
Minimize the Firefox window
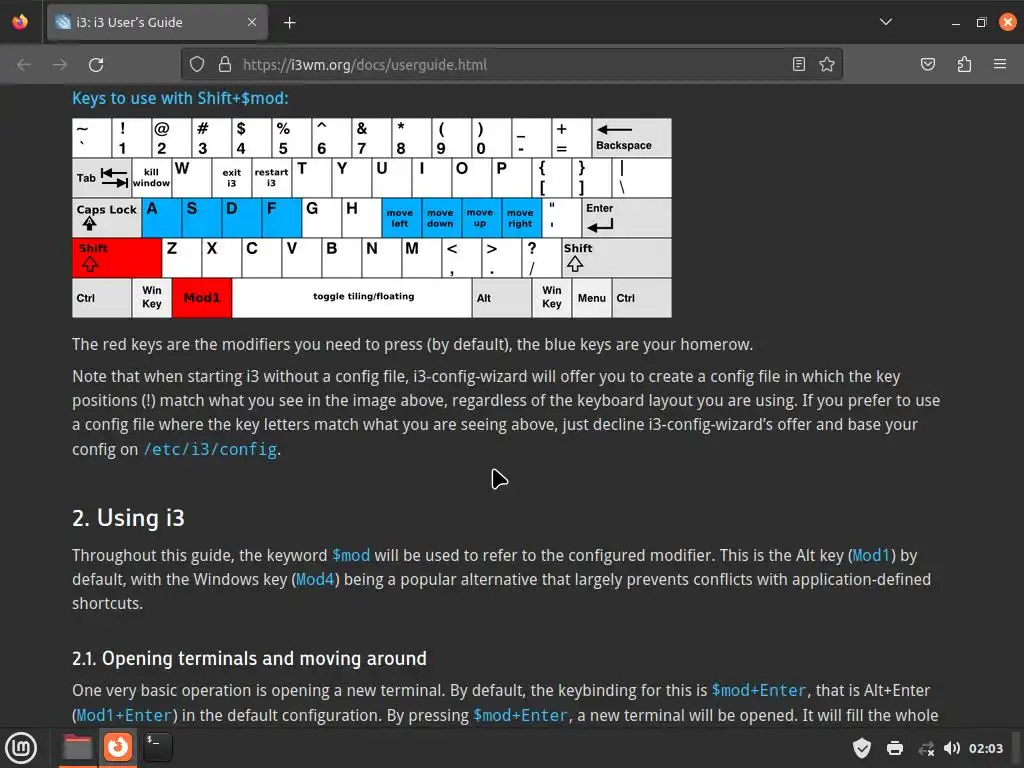tap(955, 23)
